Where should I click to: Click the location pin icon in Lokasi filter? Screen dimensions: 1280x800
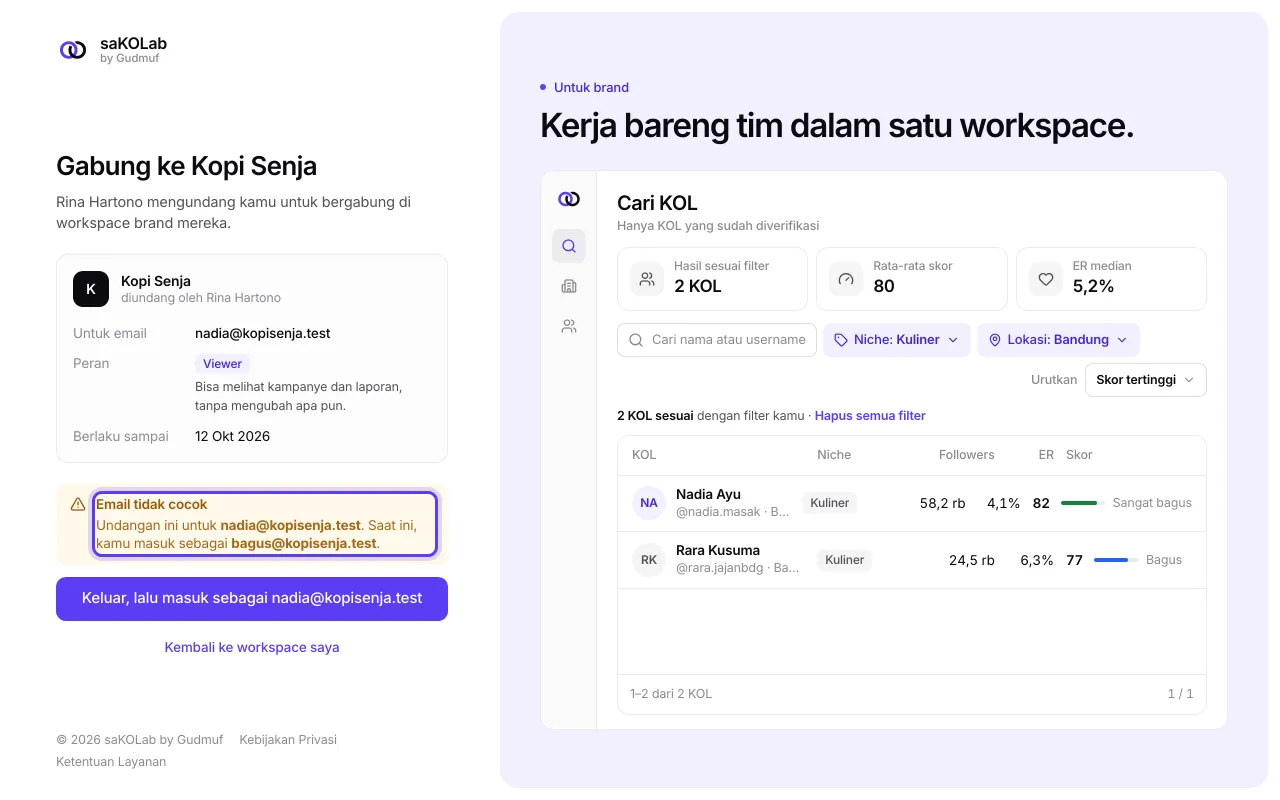click(x=995, y=340)
